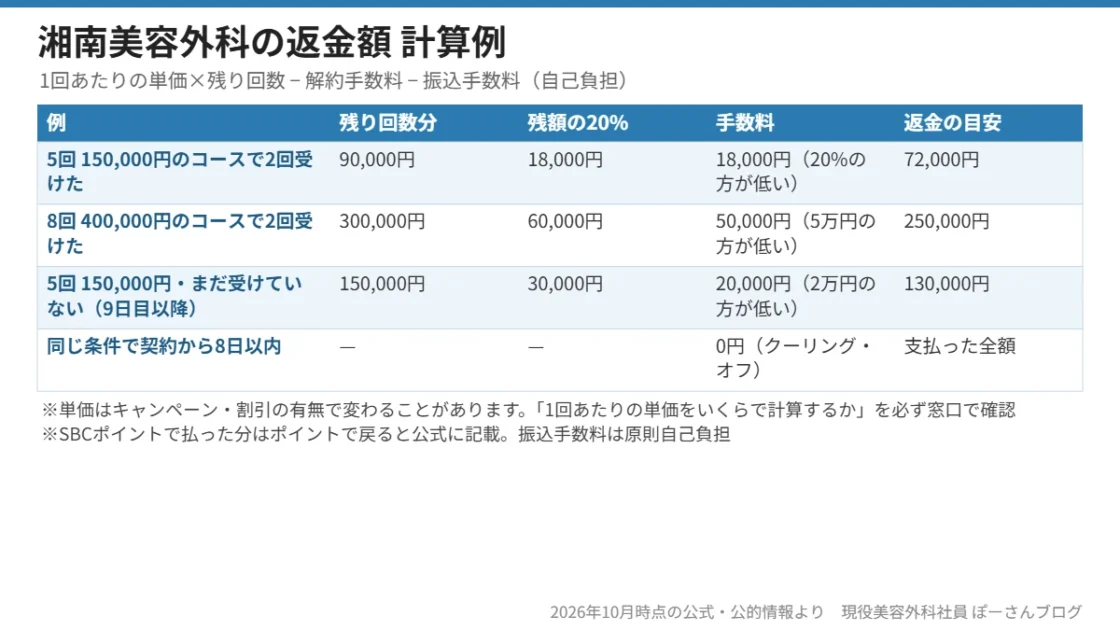Image resolution: width=1120 pixels, height=630 pixels.
Task: Select the row label 5回 150,000円・まだ受けていない
Action: pyautogui.click(x=174, y=296)
